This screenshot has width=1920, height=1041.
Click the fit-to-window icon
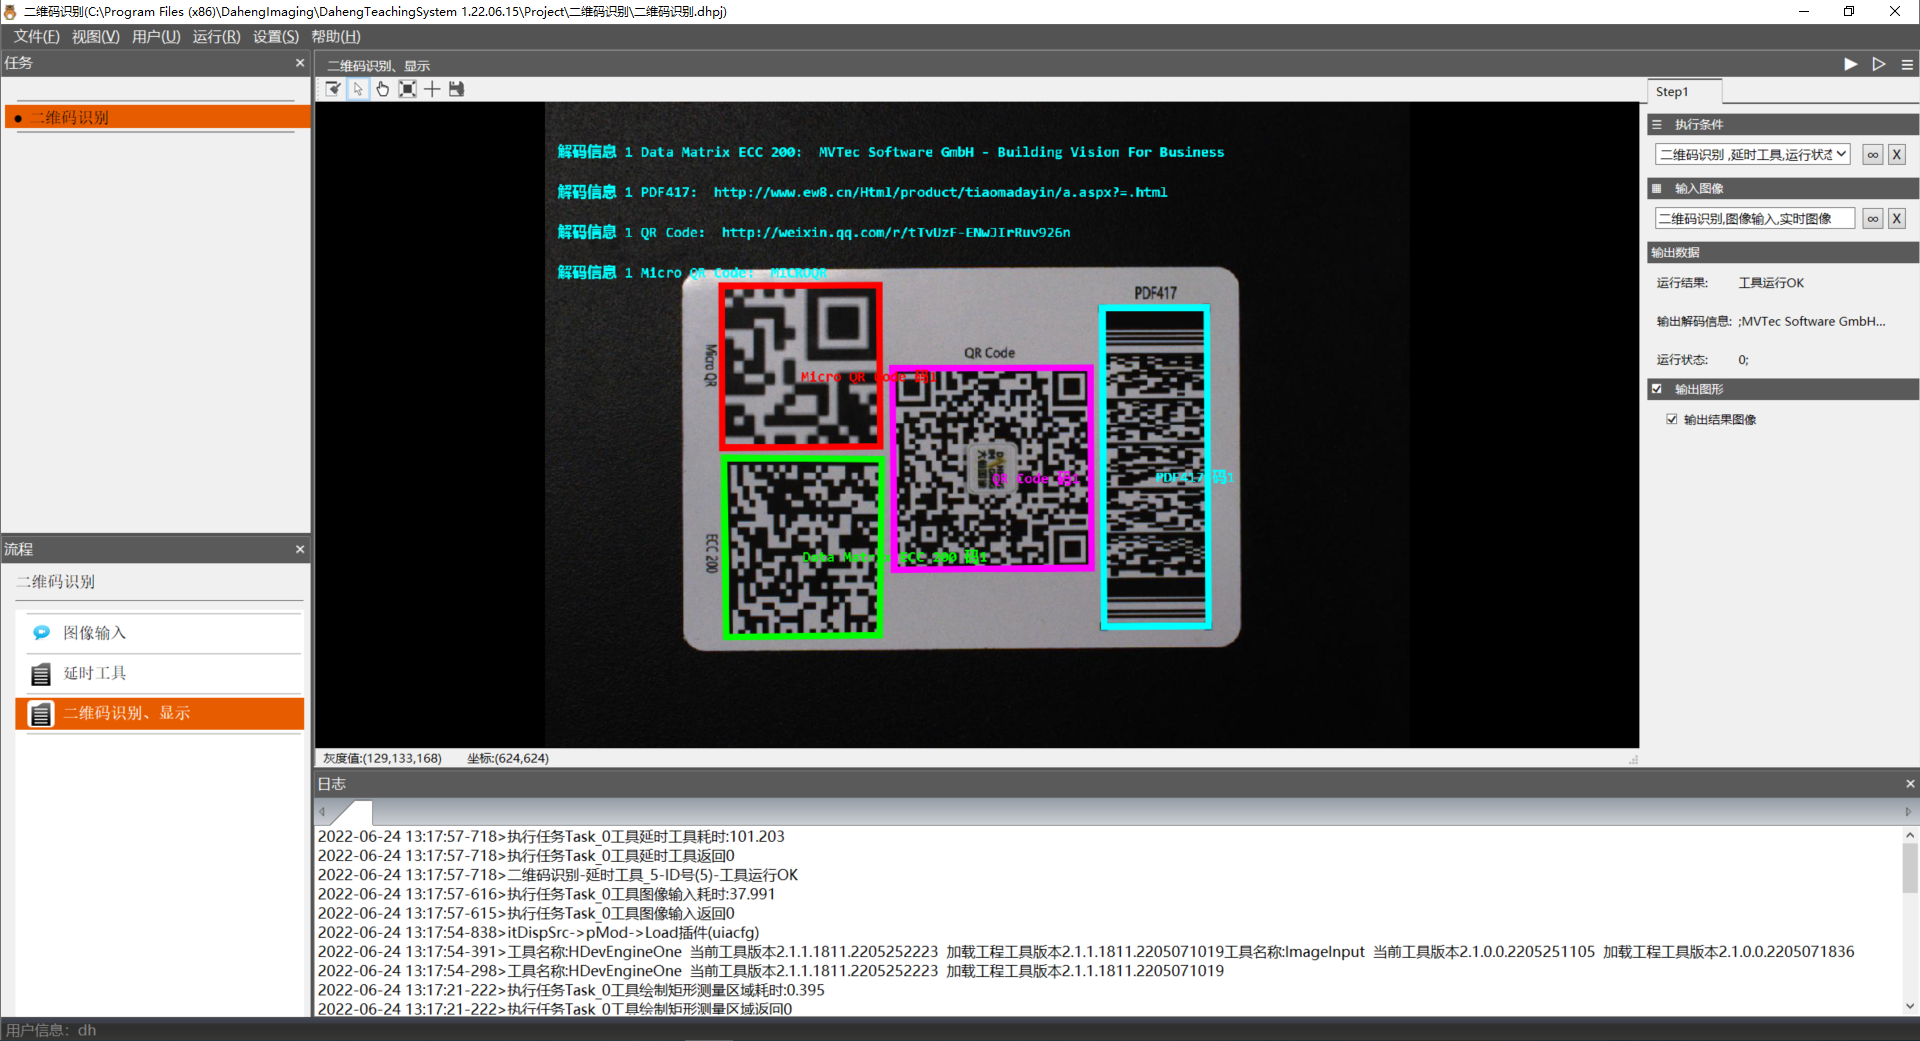pyautogui.click(x=407, y=89)
